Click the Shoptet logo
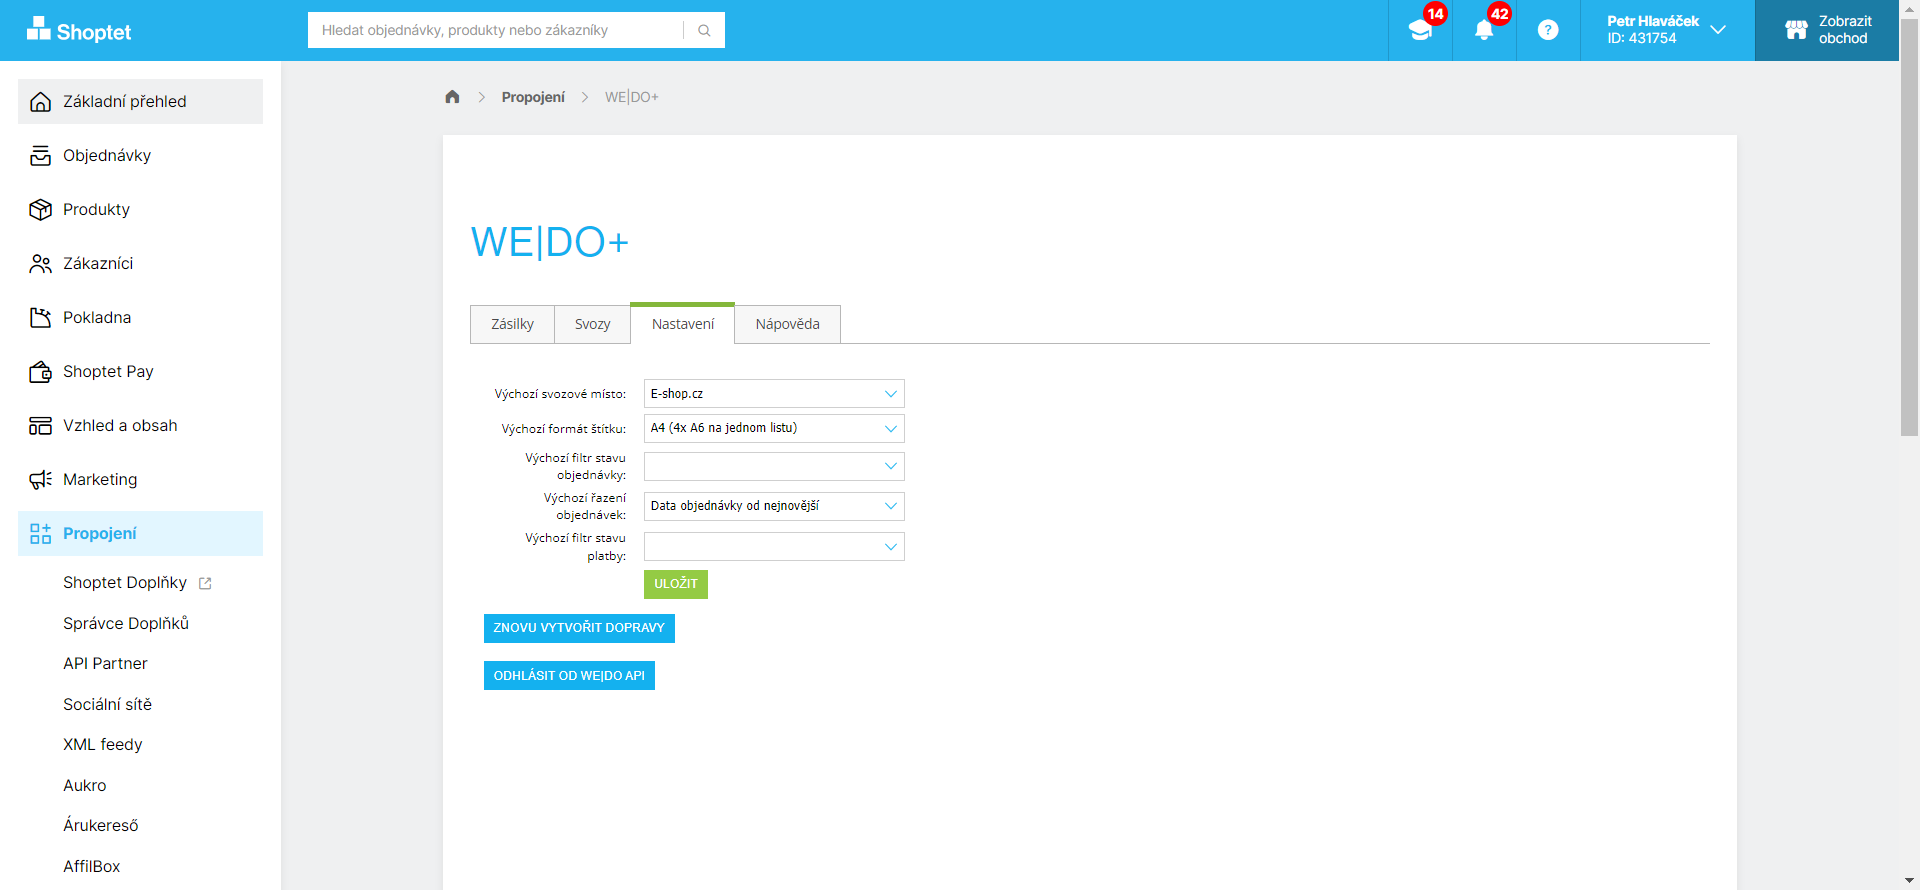1920x890 pixels. click(79, 30)
